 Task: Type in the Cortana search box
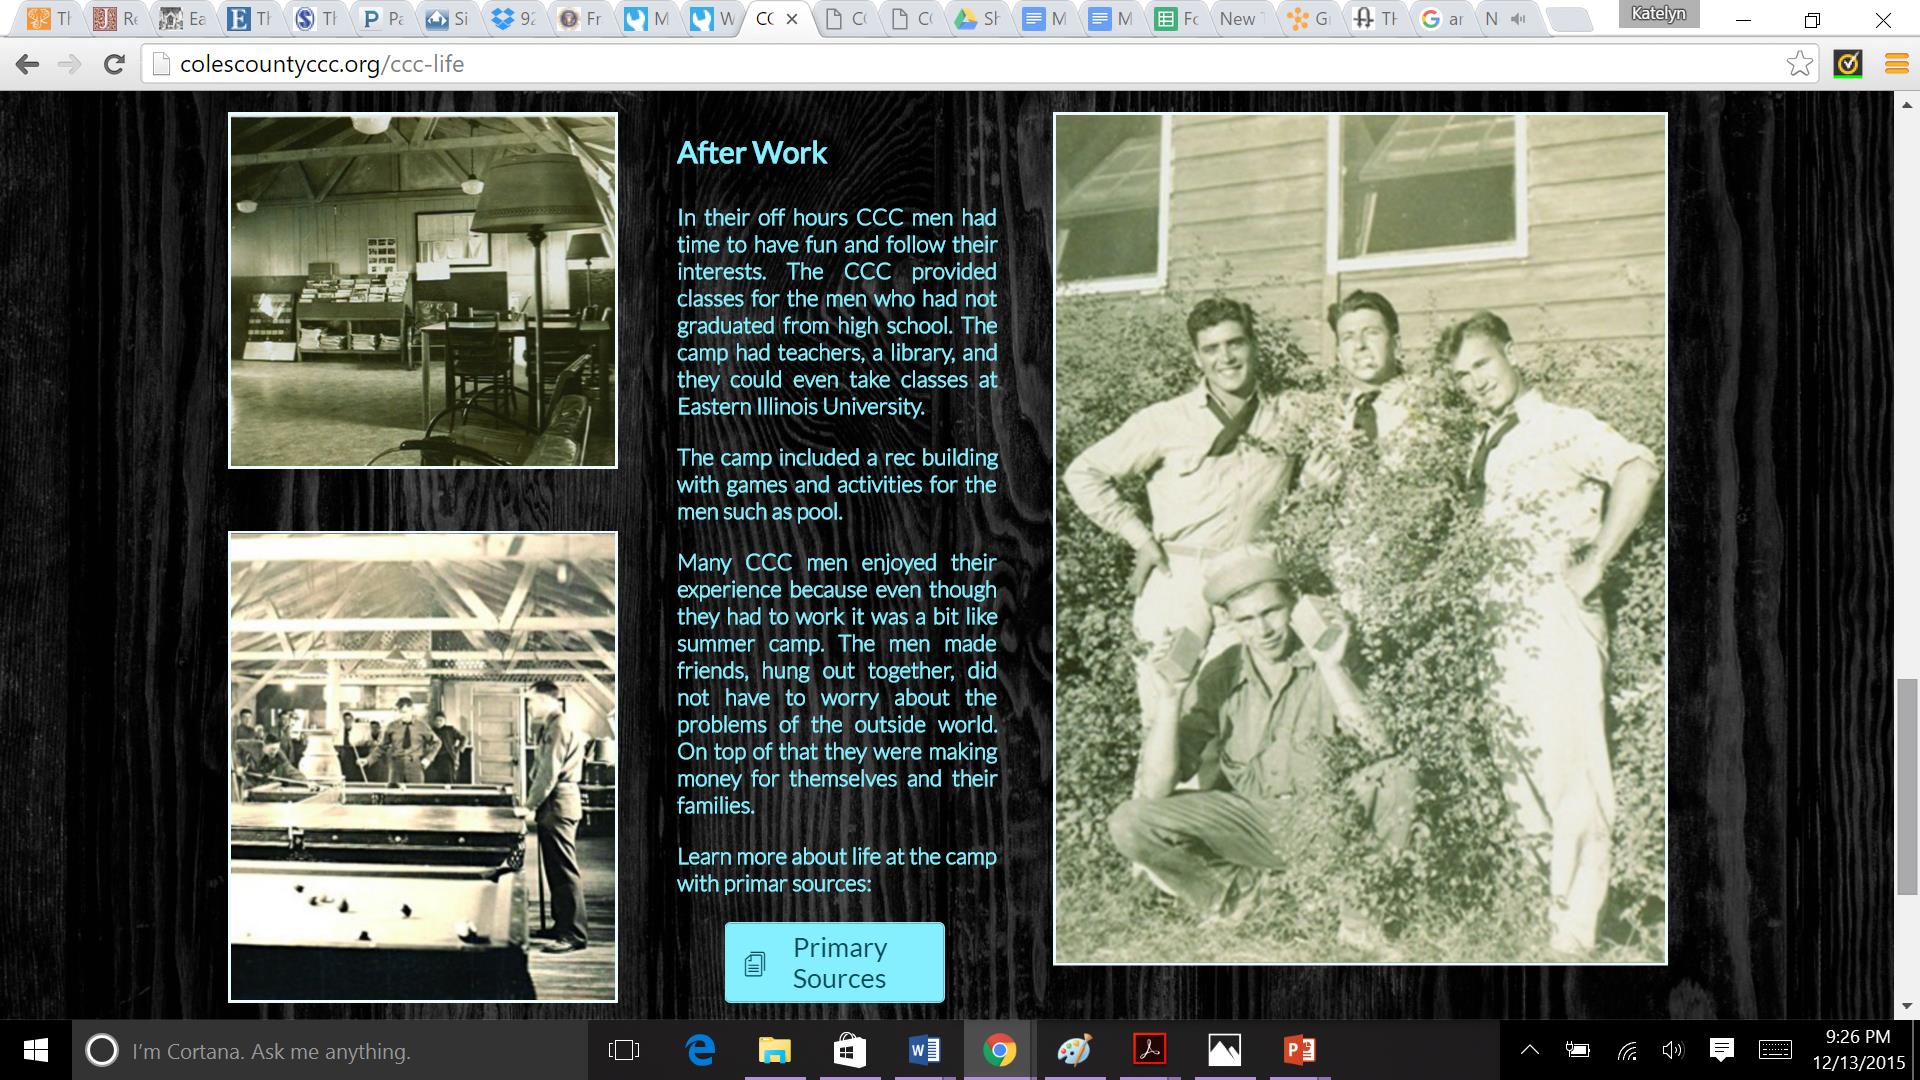click(300, 1050)
